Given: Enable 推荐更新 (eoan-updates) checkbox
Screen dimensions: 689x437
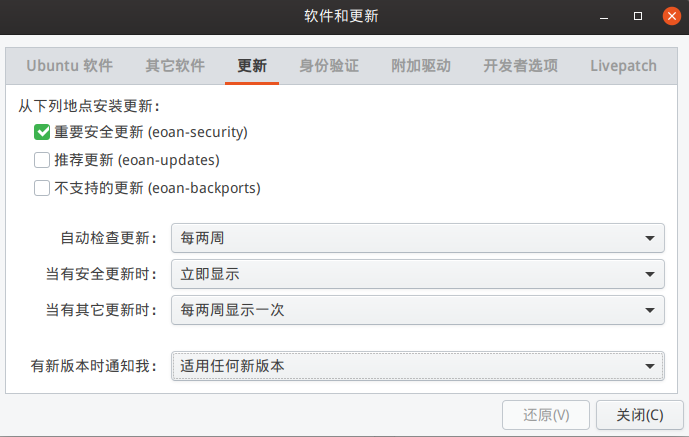Looking at the screenshot, I should coord(42,160).
